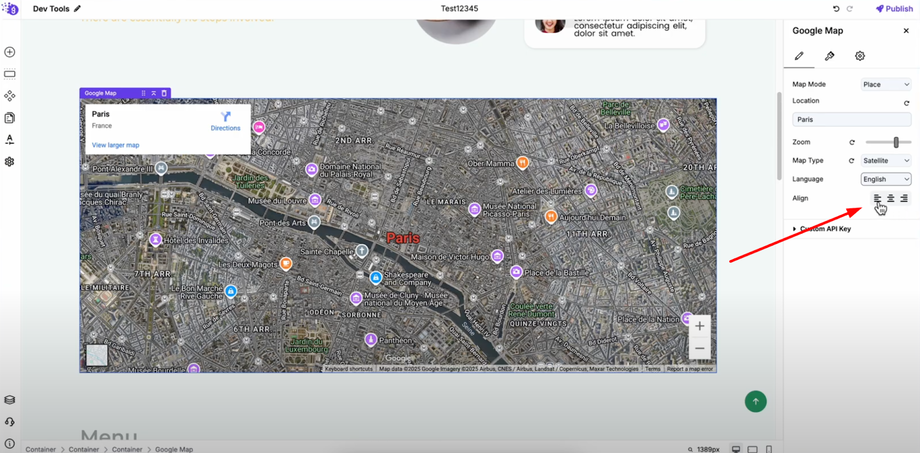The height and width of the screenshot is (453, 920).
Task: Reset the Zoom value with its refresh icon
Action: [x=852, y=142]
